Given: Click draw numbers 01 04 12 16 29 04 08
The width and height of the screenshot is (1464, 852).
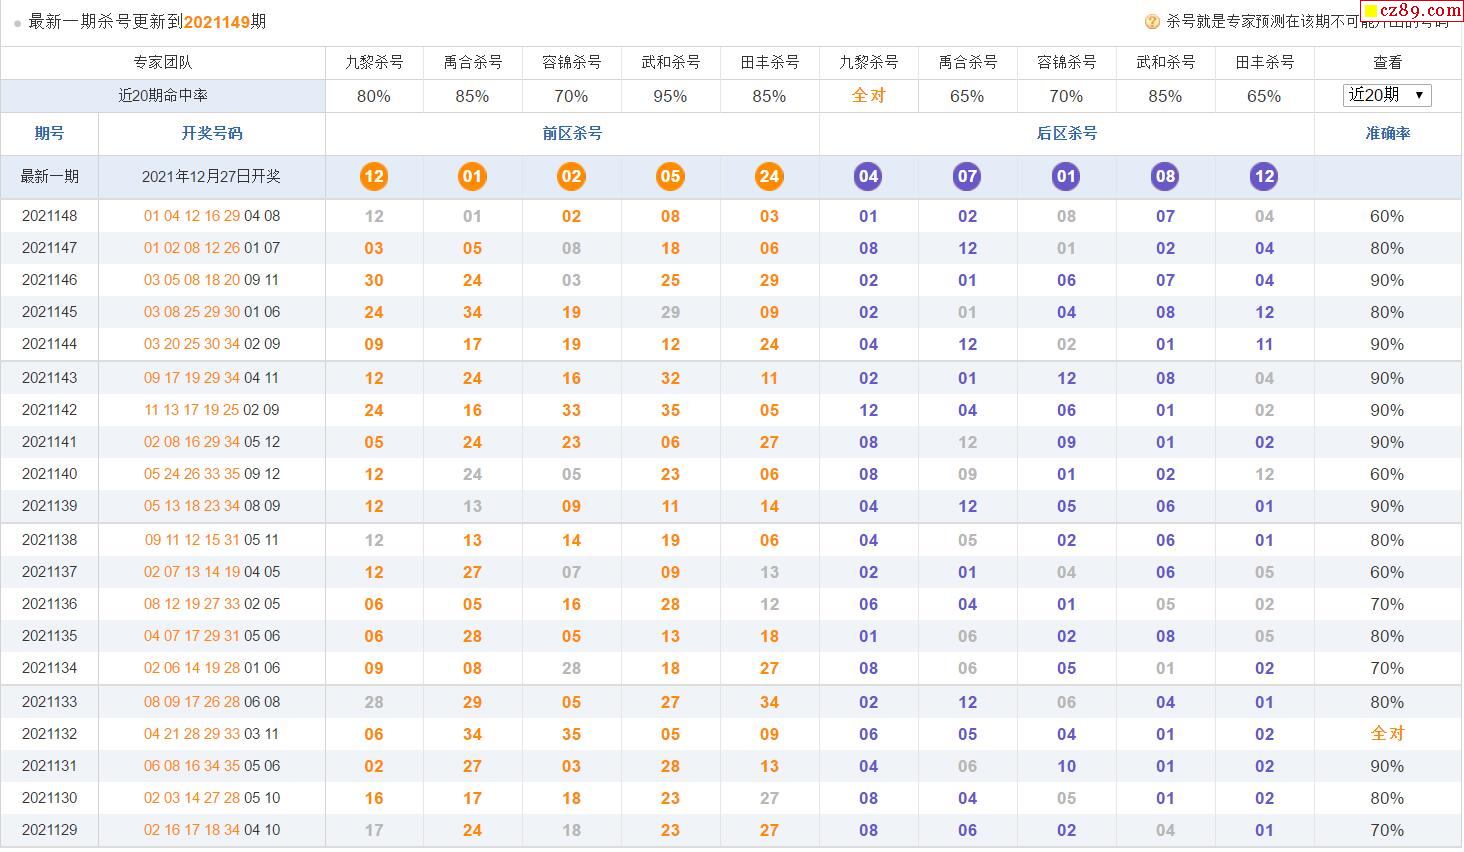Looking at the screenshot, I should click(x=212, y=216).
